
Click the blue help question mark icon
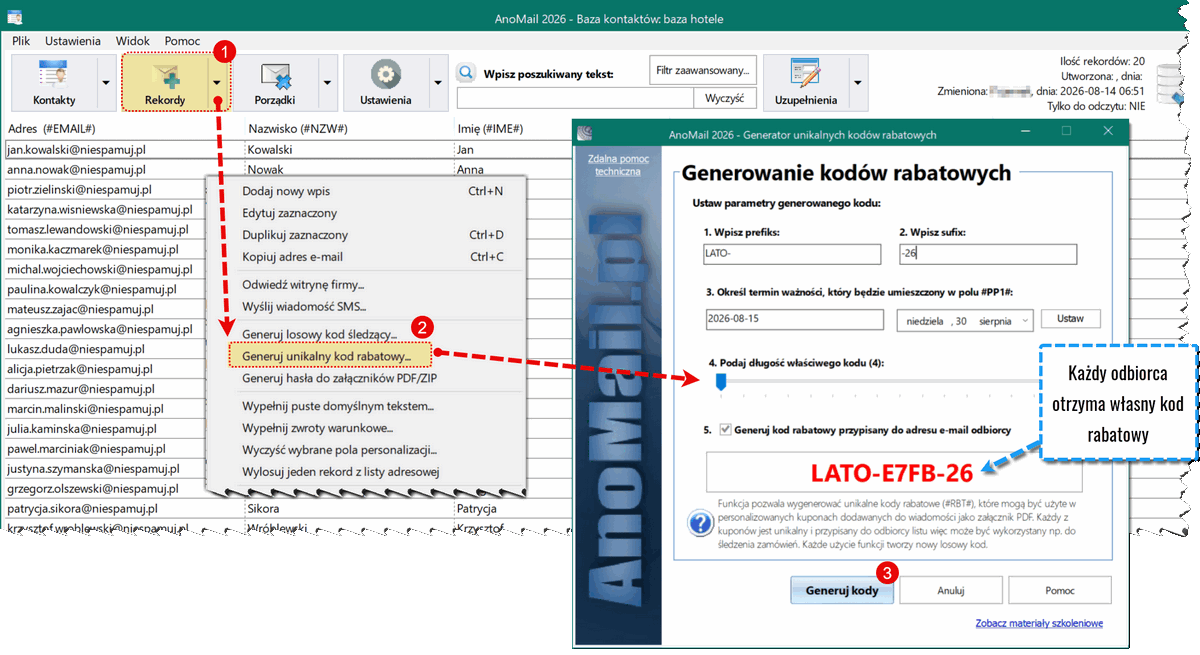700,522
